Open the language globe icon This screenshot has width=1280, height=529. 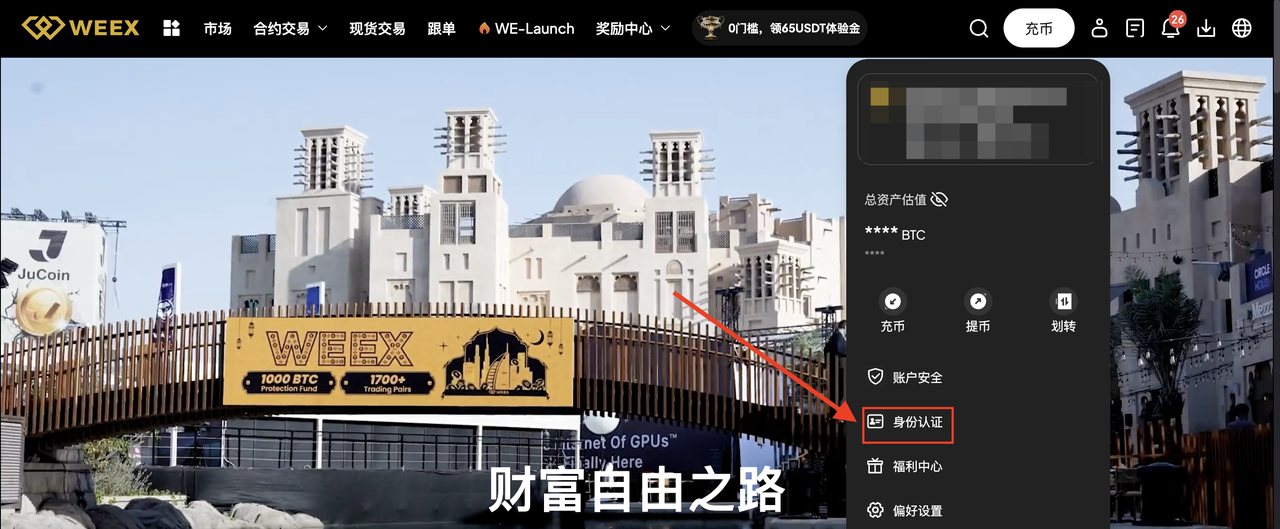1242,28
